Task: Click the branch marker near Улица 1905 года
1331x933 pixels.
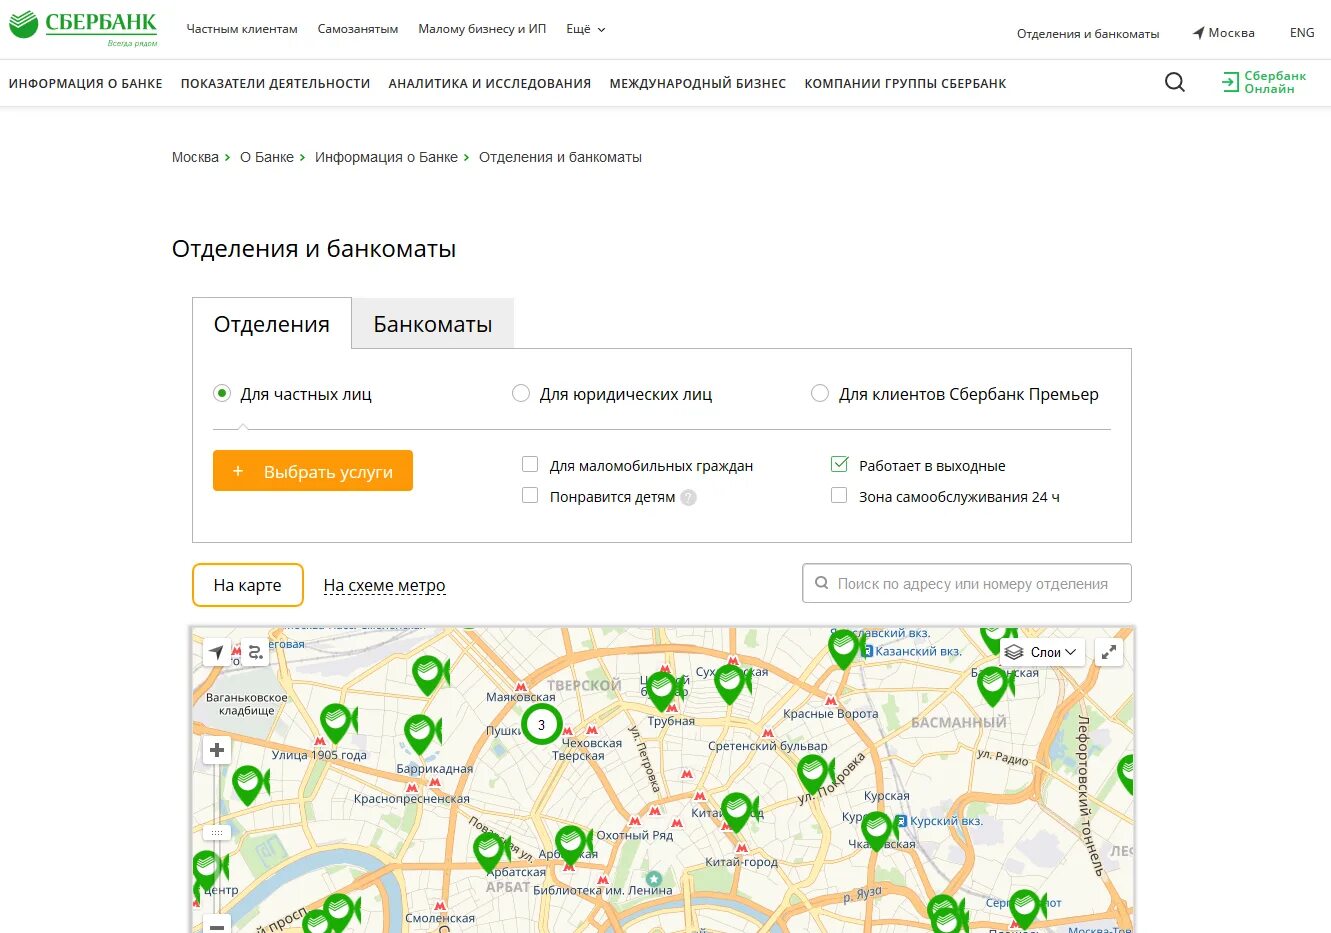Action: click(337, 724)
